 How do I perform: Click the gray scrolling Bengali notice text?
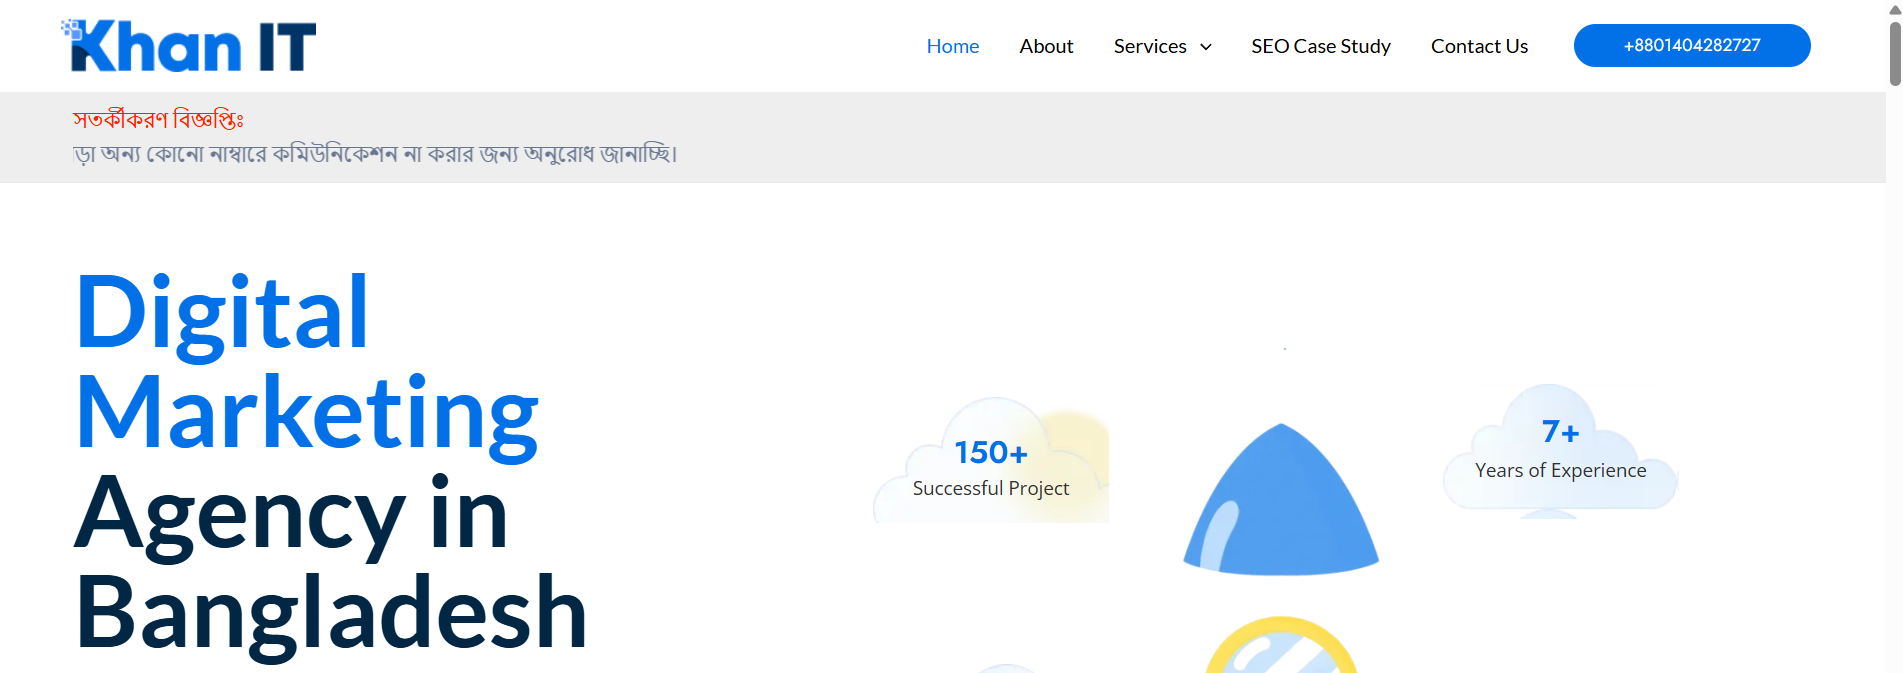375,154
